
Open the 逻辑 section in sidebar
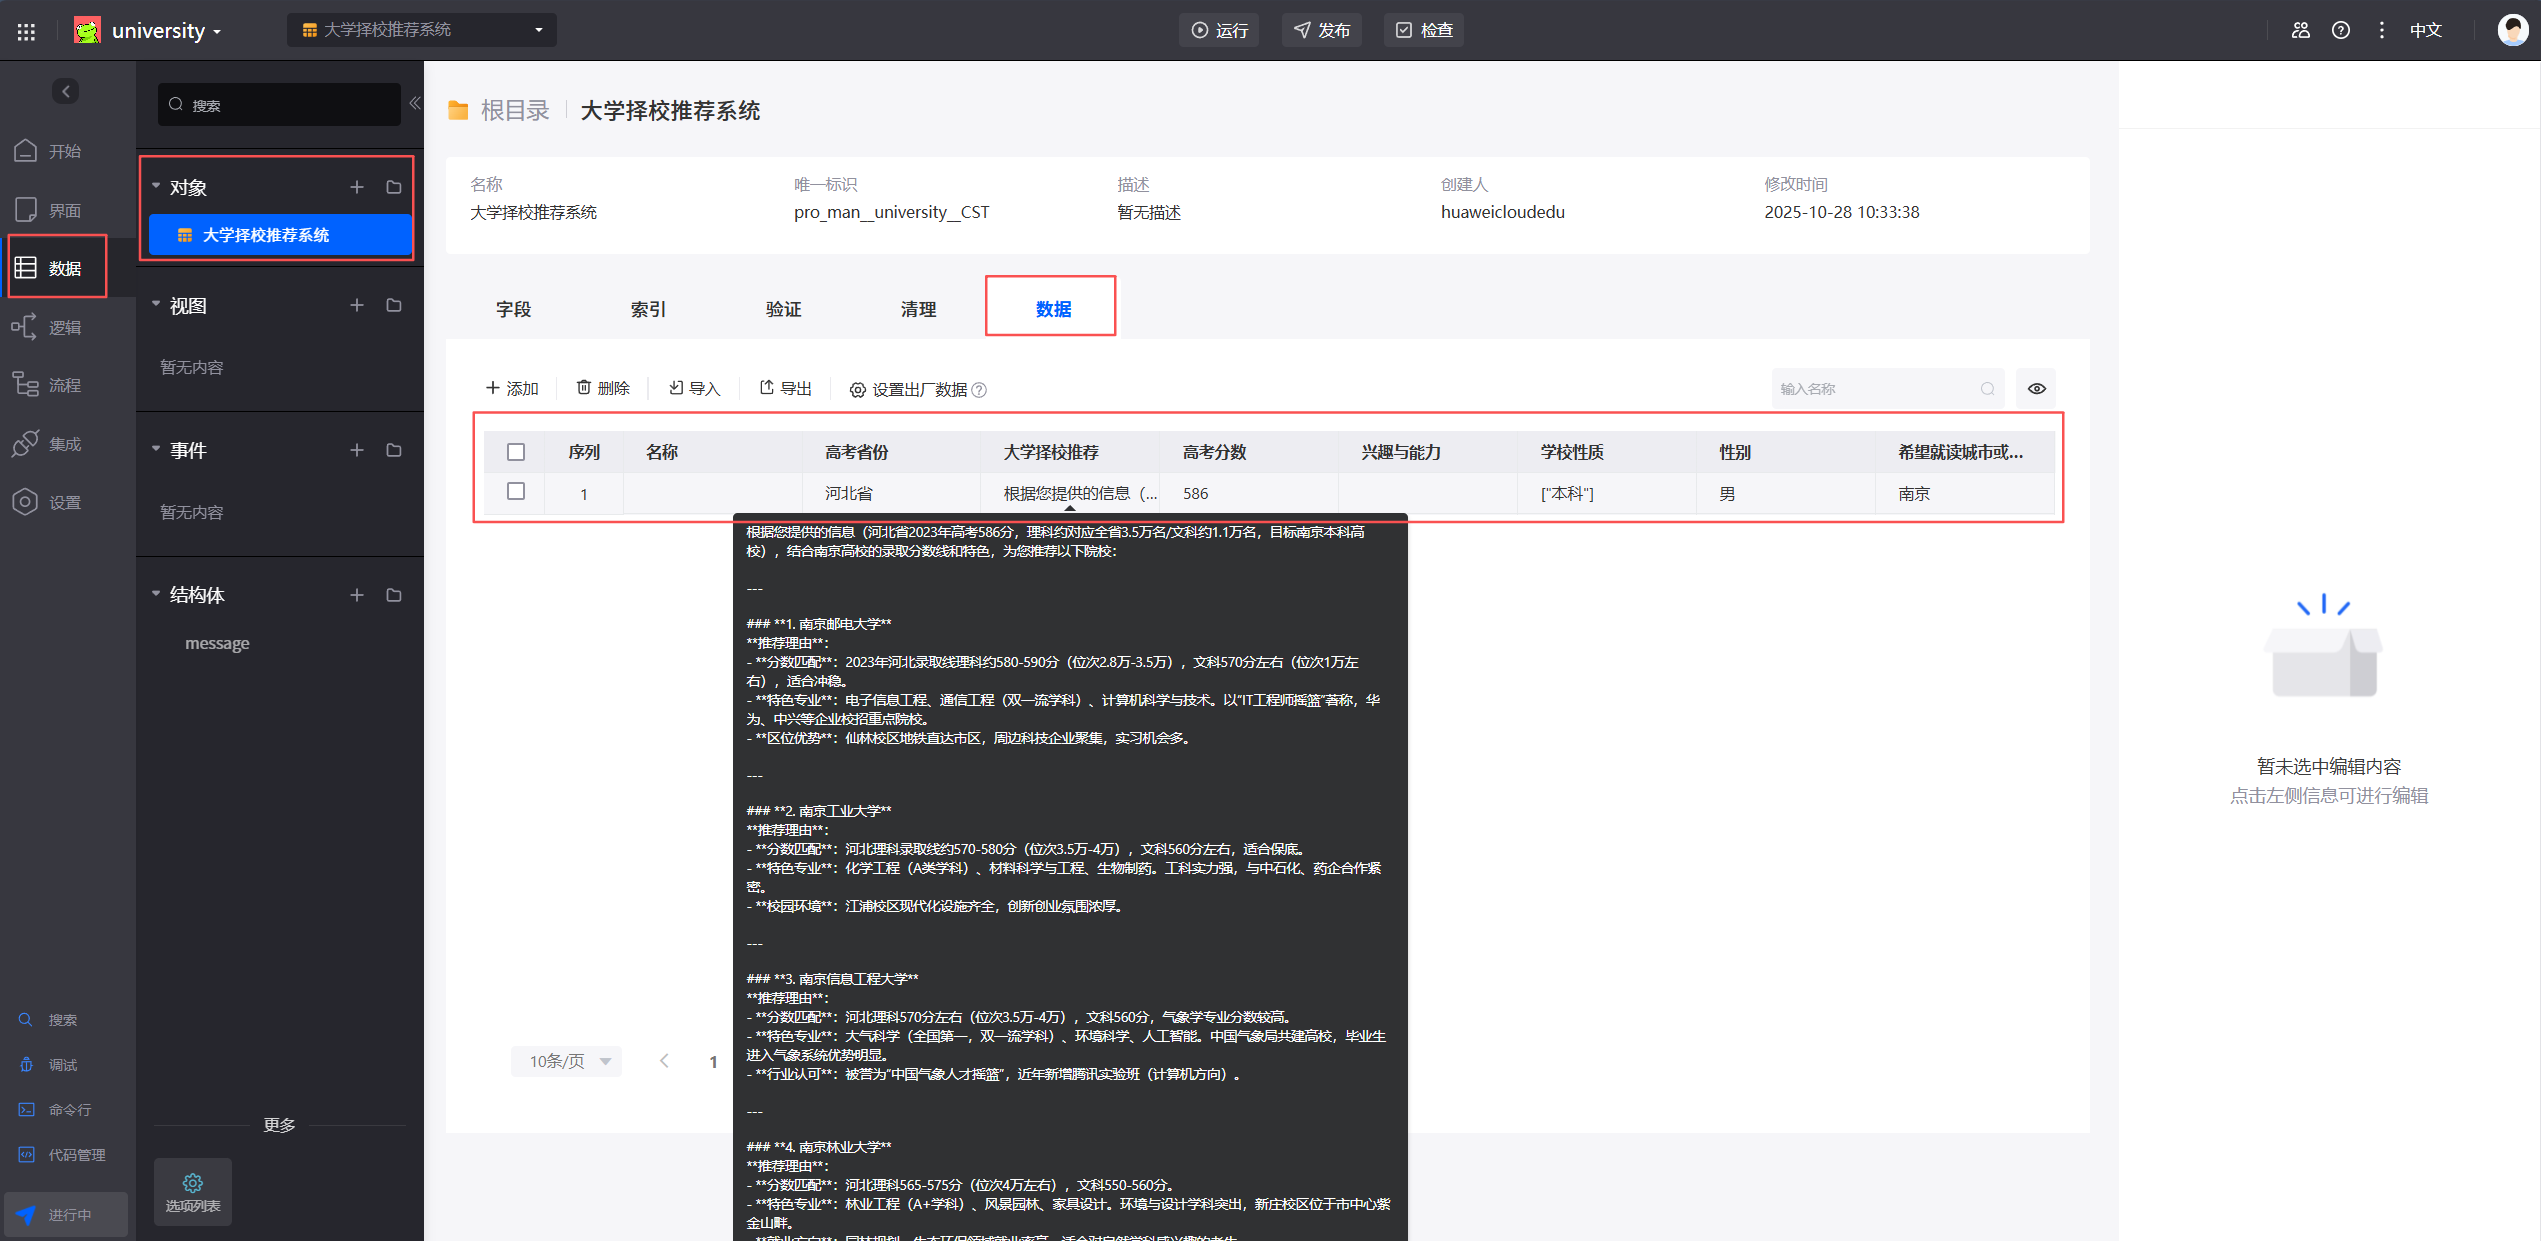tap(48, 327)
